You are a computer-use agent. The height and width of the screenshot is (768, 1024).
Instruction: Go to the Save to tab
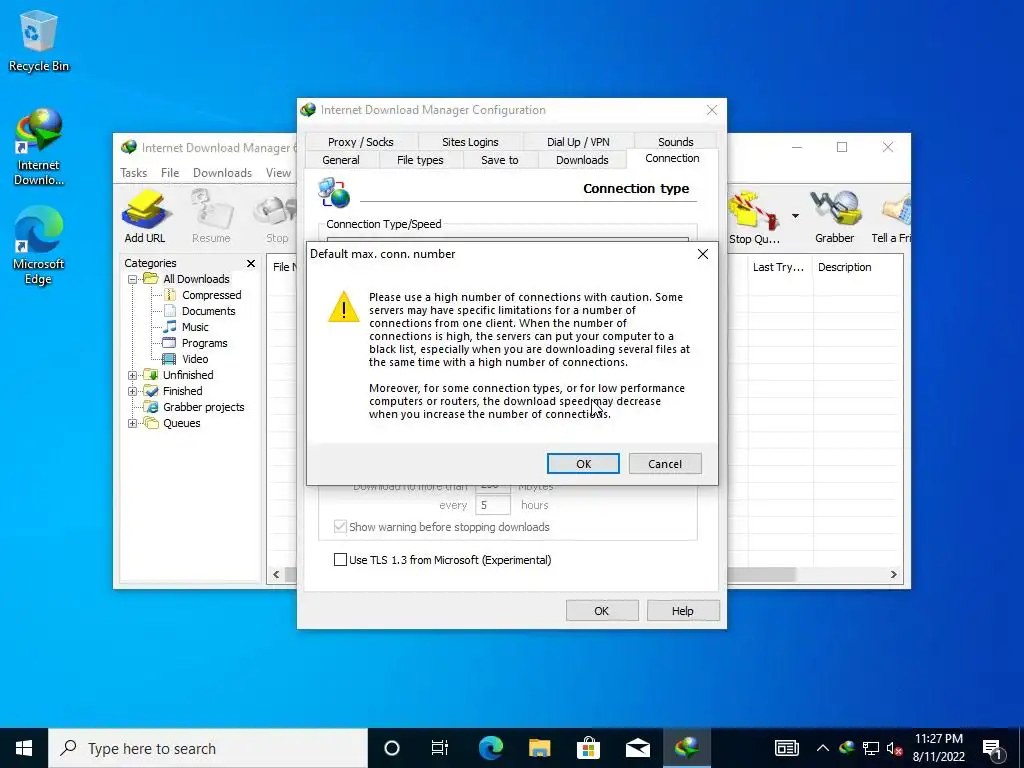click(500, 160)
